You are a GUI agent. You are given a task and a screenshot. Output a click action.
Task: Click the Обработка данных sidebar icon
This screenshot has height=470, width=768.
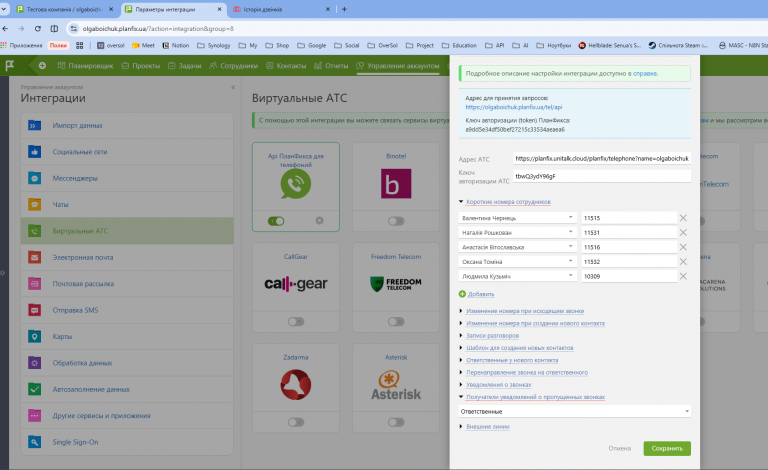[34, 363]
